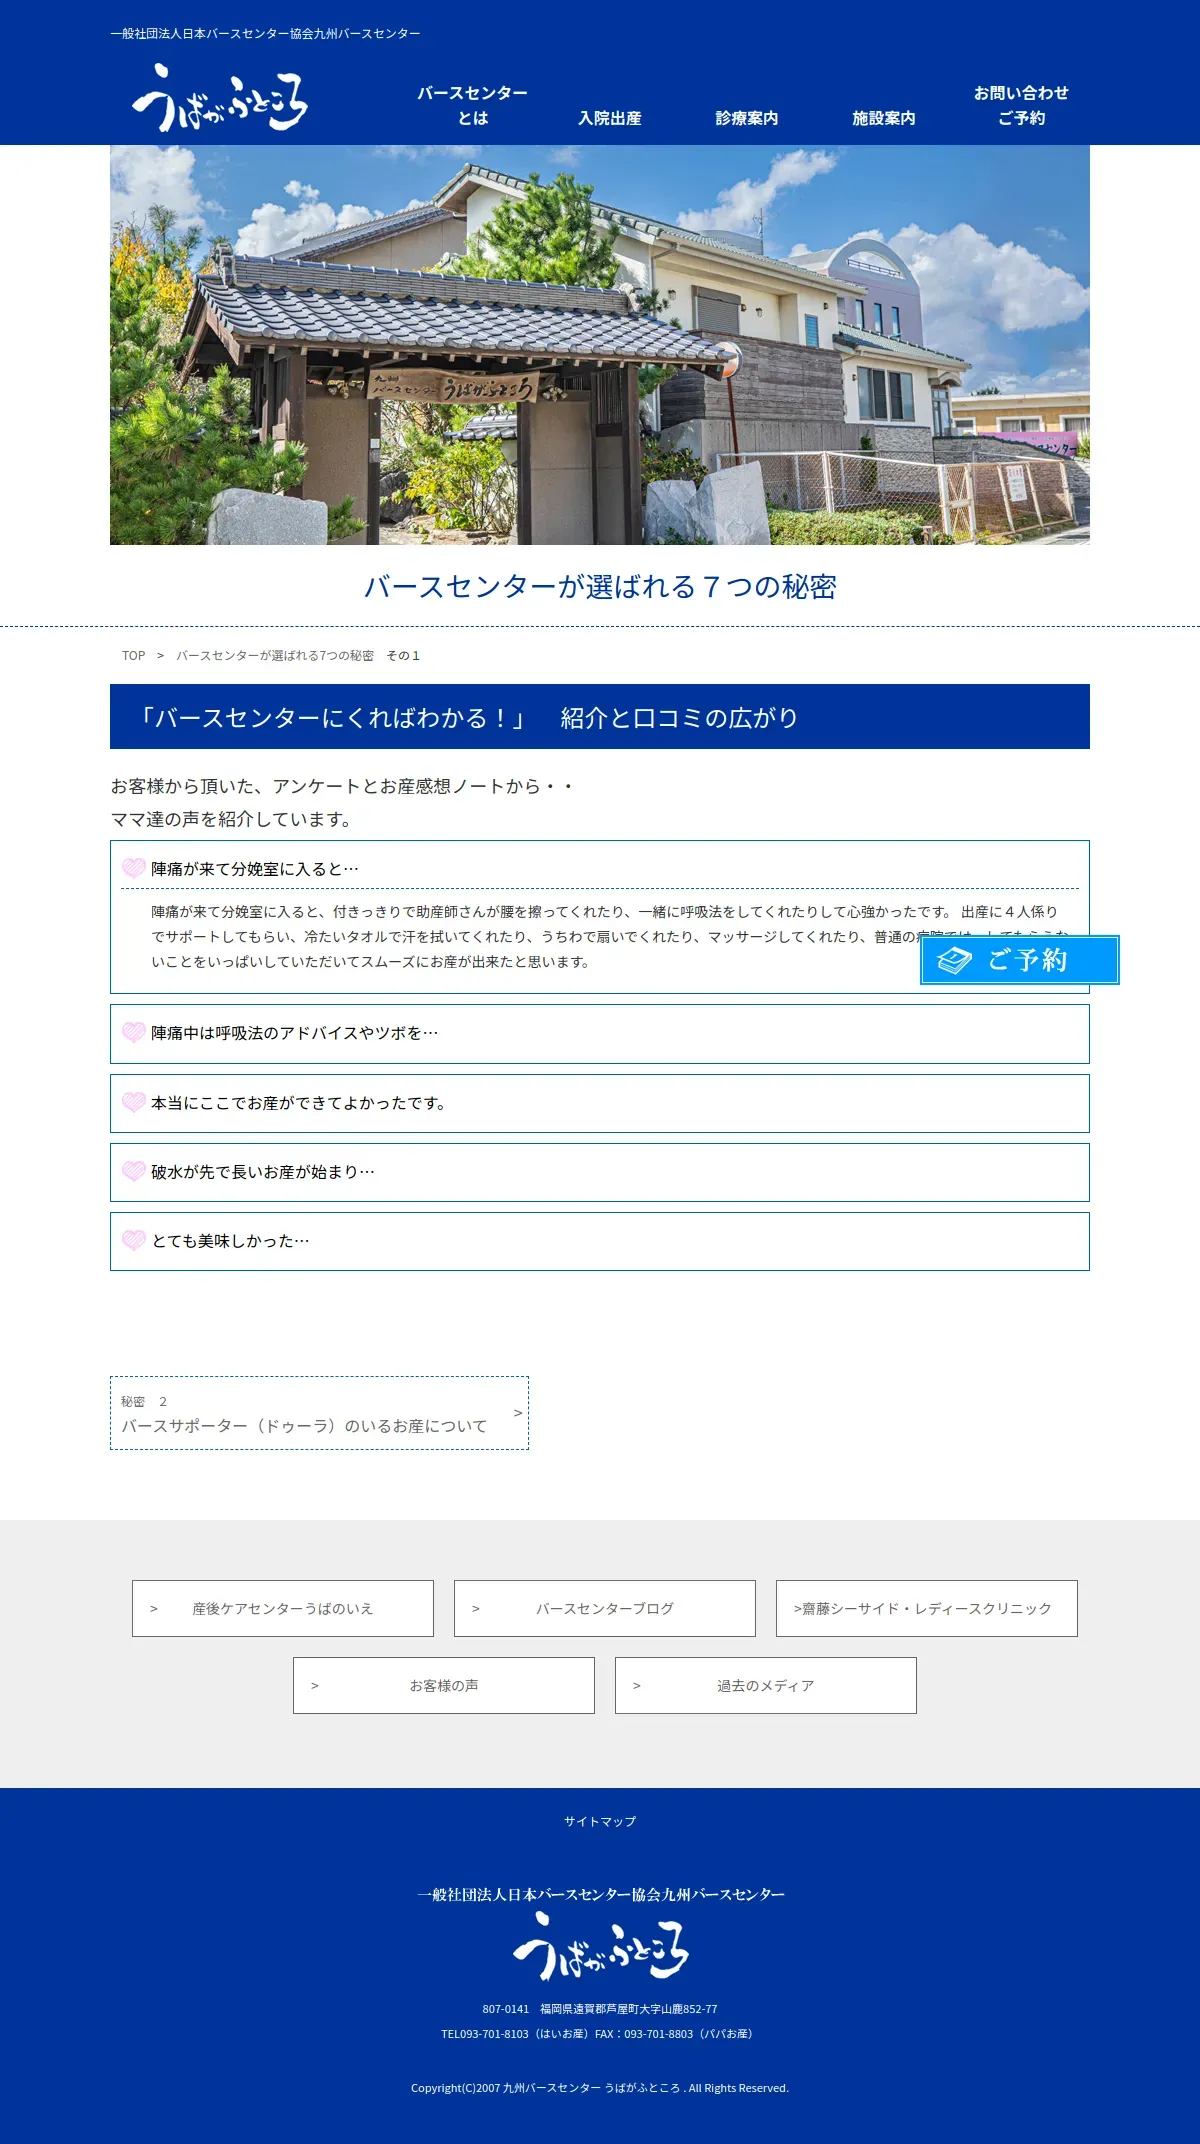Open 齋藤シーサイド・レディースクリニック link
The height and width of the screenshot is (2144, 1200).
[x=927, y=1608]
